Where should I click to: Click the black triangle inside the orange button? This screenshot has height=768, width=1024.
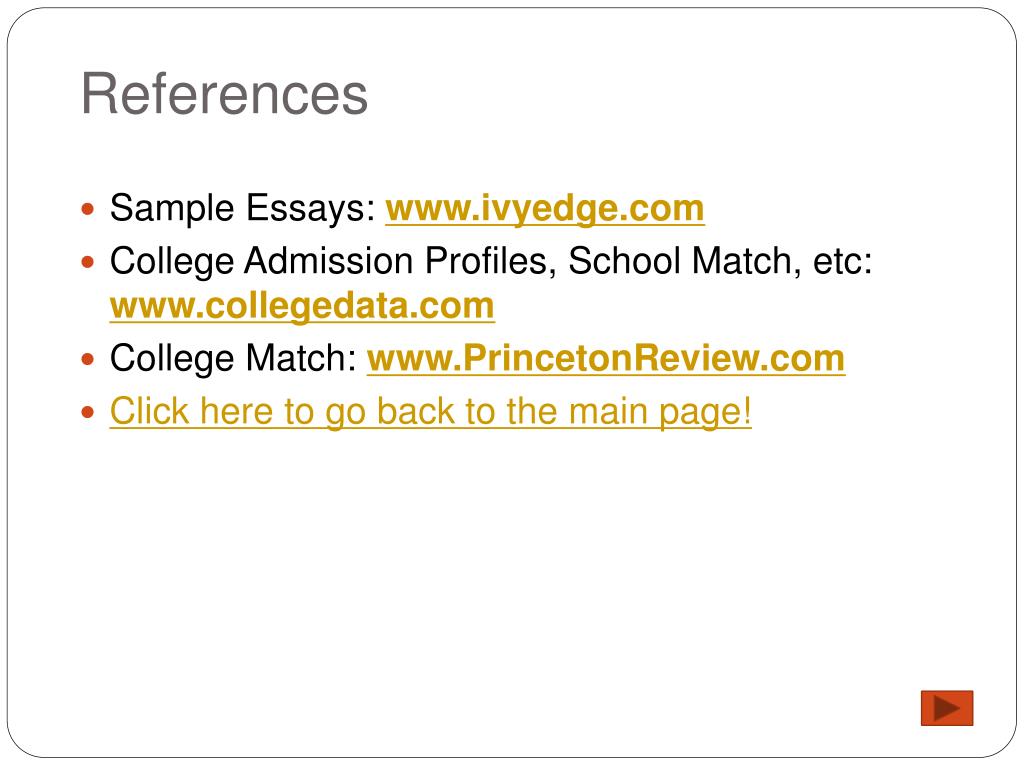947,708
